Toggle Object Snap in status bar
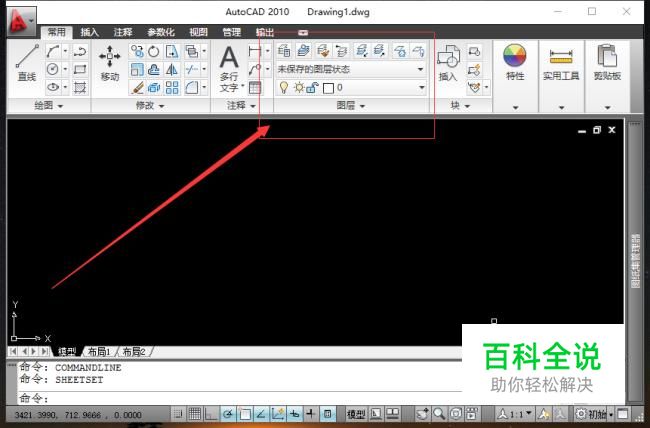Image resolution: width=650 pixels, height=428 pixels. click(x=245, y=413)
